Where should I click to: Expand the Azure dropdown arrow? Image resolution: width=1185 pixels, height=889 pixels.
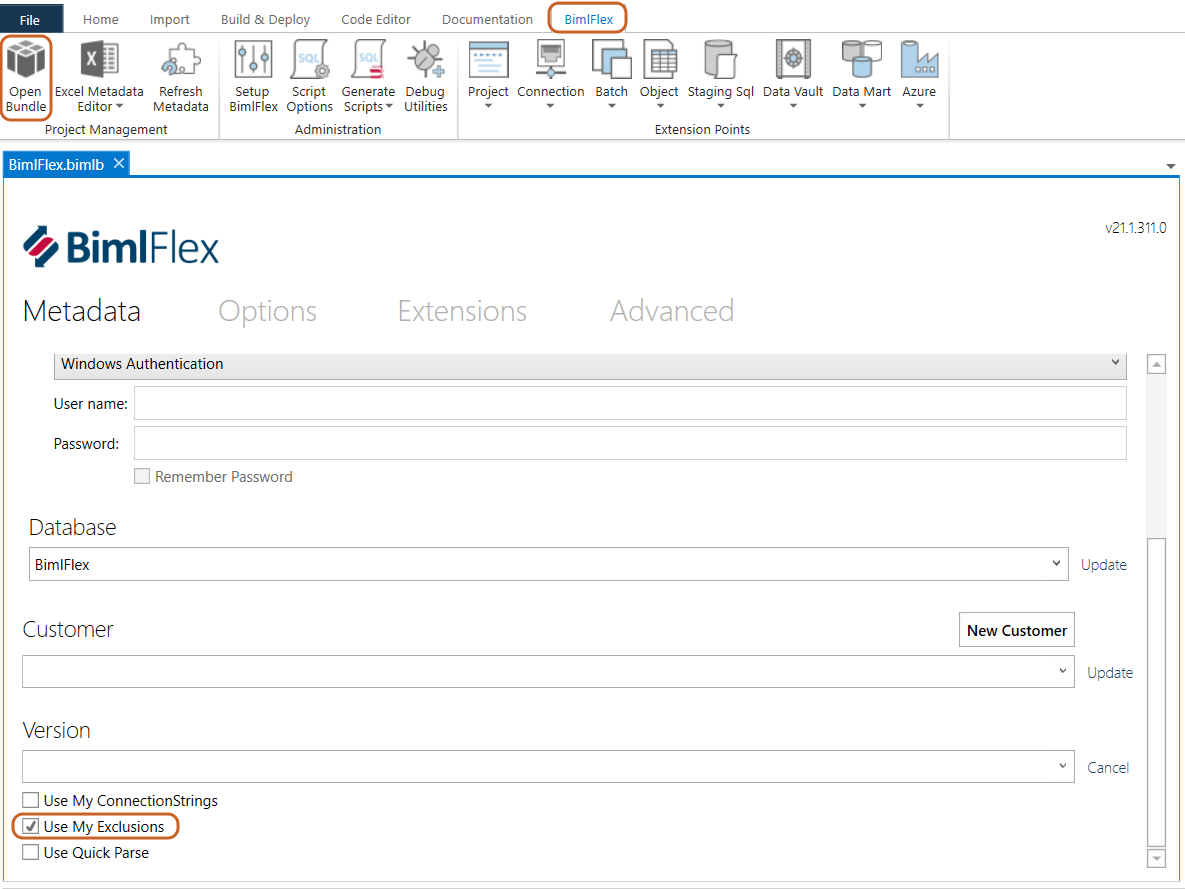[x=920, y=106]
